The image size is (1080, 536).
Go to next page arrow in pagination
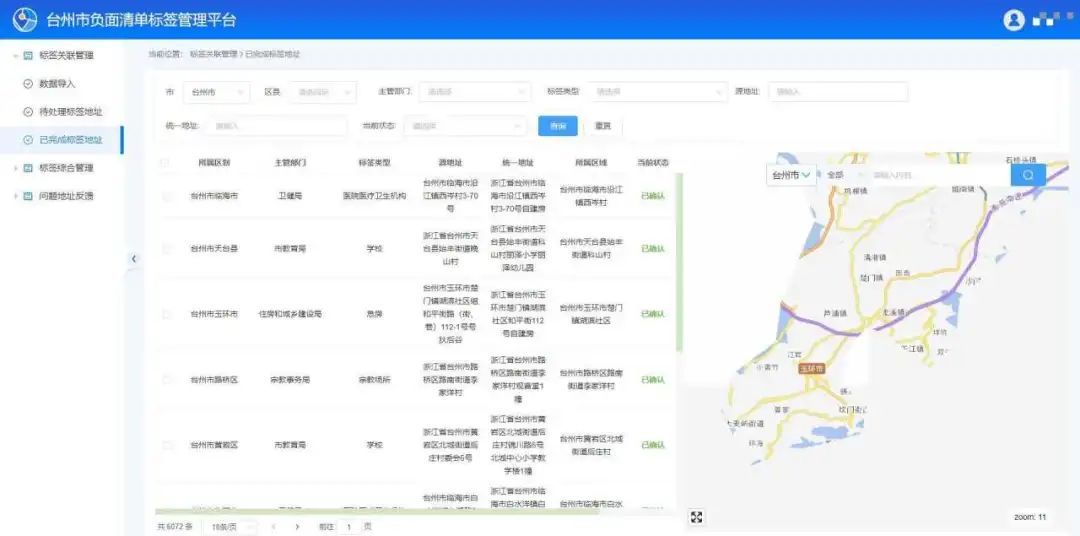[x=297, y=526]
